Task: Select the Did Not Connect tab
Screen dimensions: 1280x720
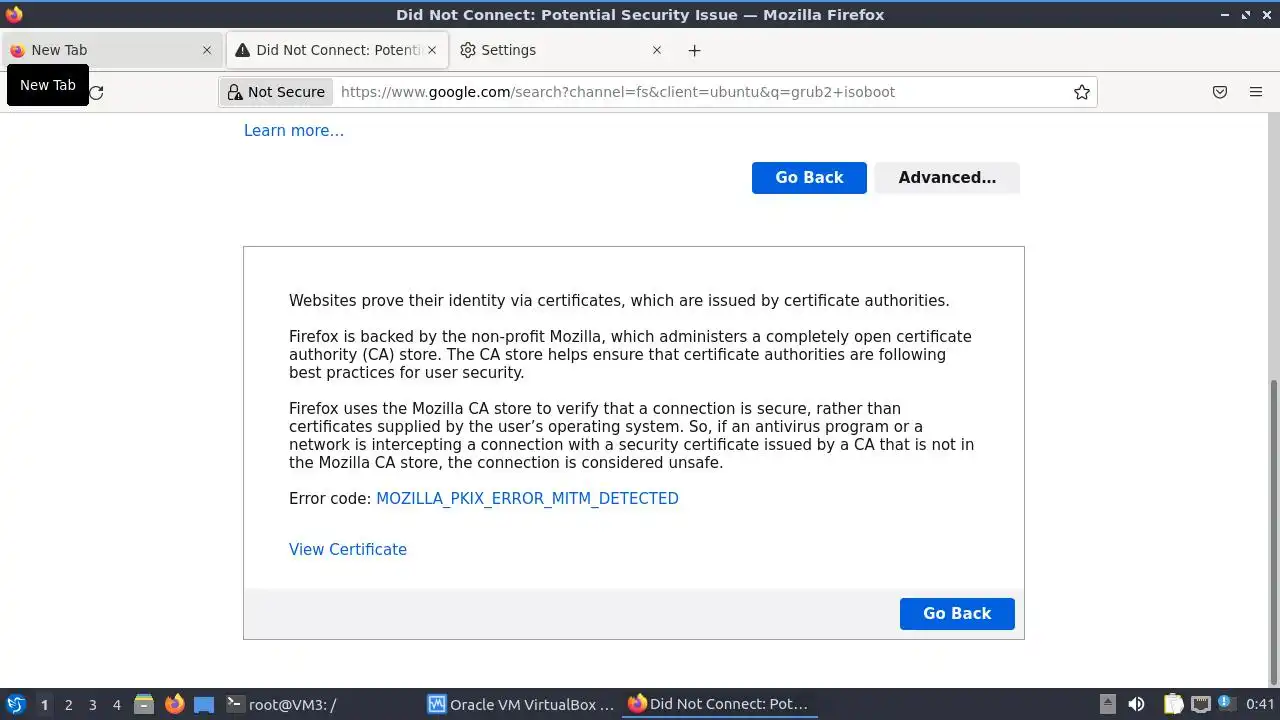Action: coord(338,50)
